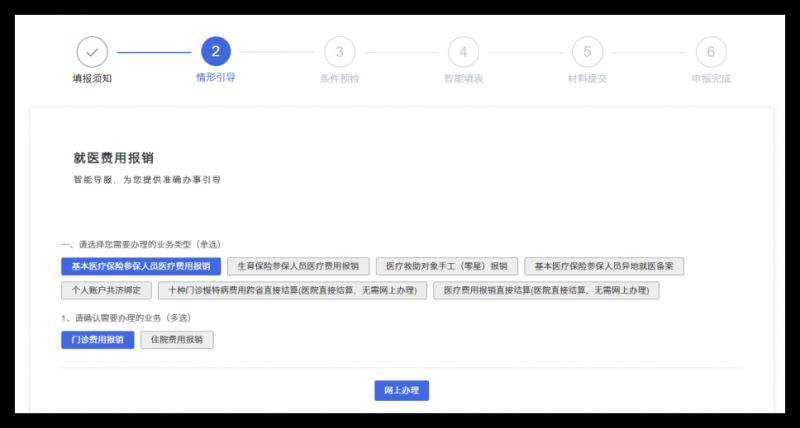
Task: Toggle 住院费用报销 selection
Action: tap(177, 340)
